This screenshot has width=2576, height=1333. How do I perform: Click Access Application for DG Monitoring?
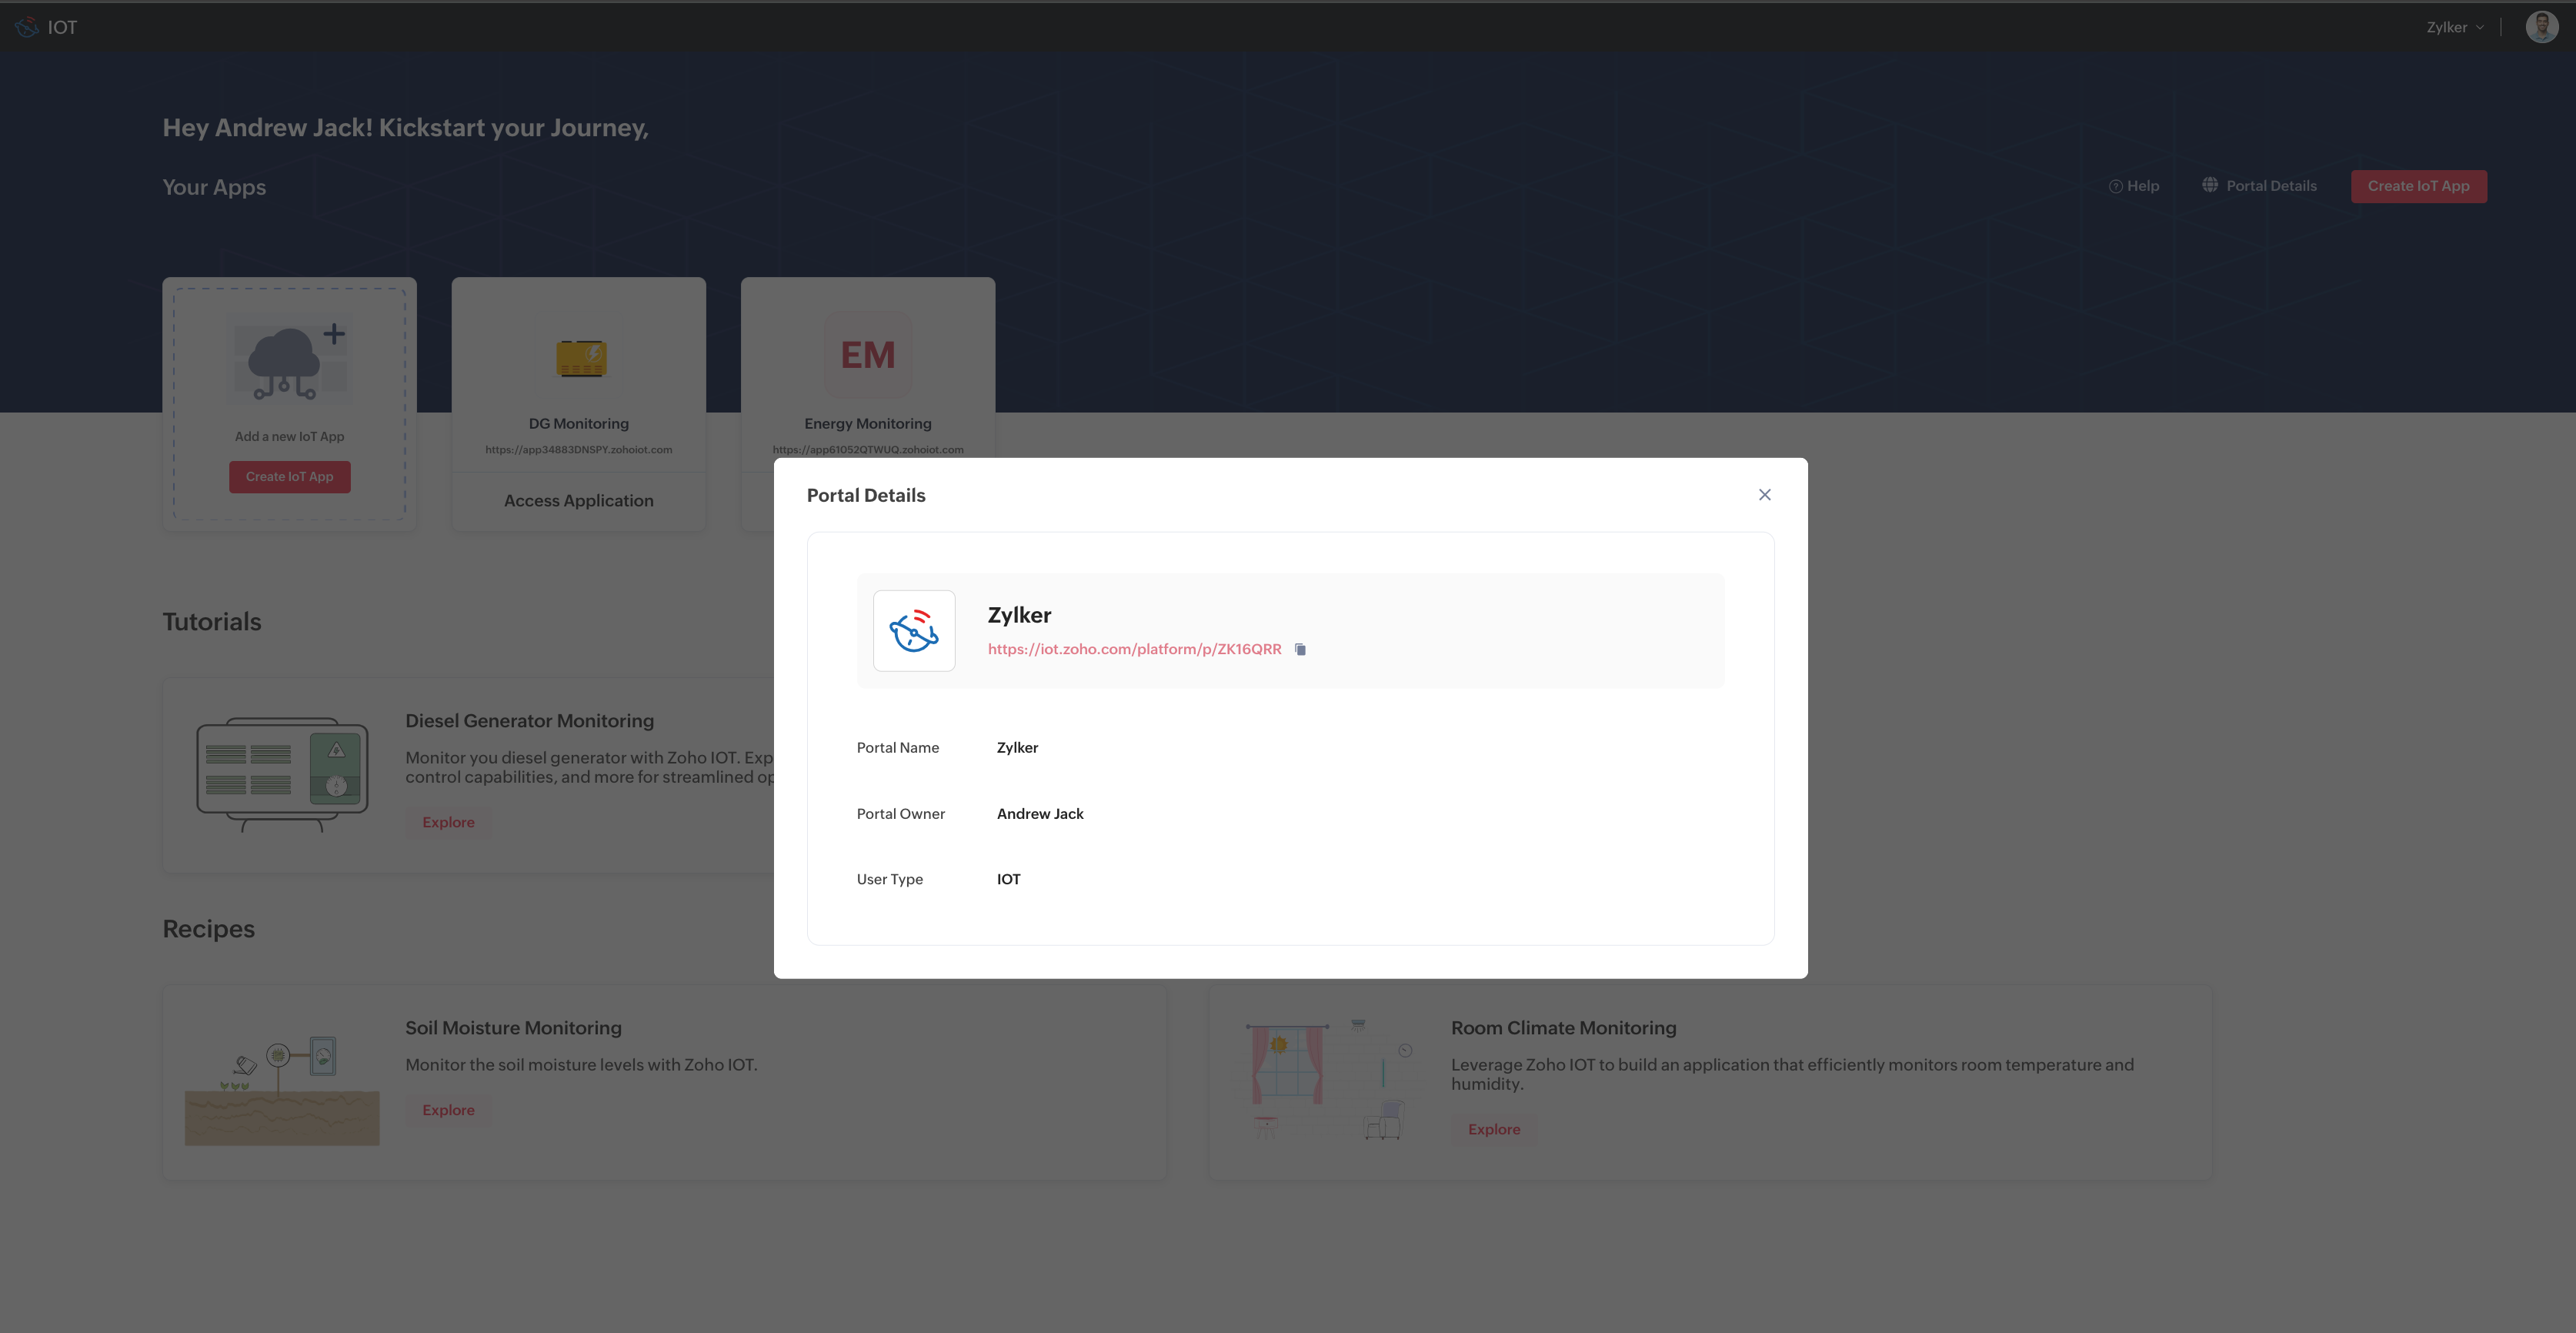tap(579, 501)
